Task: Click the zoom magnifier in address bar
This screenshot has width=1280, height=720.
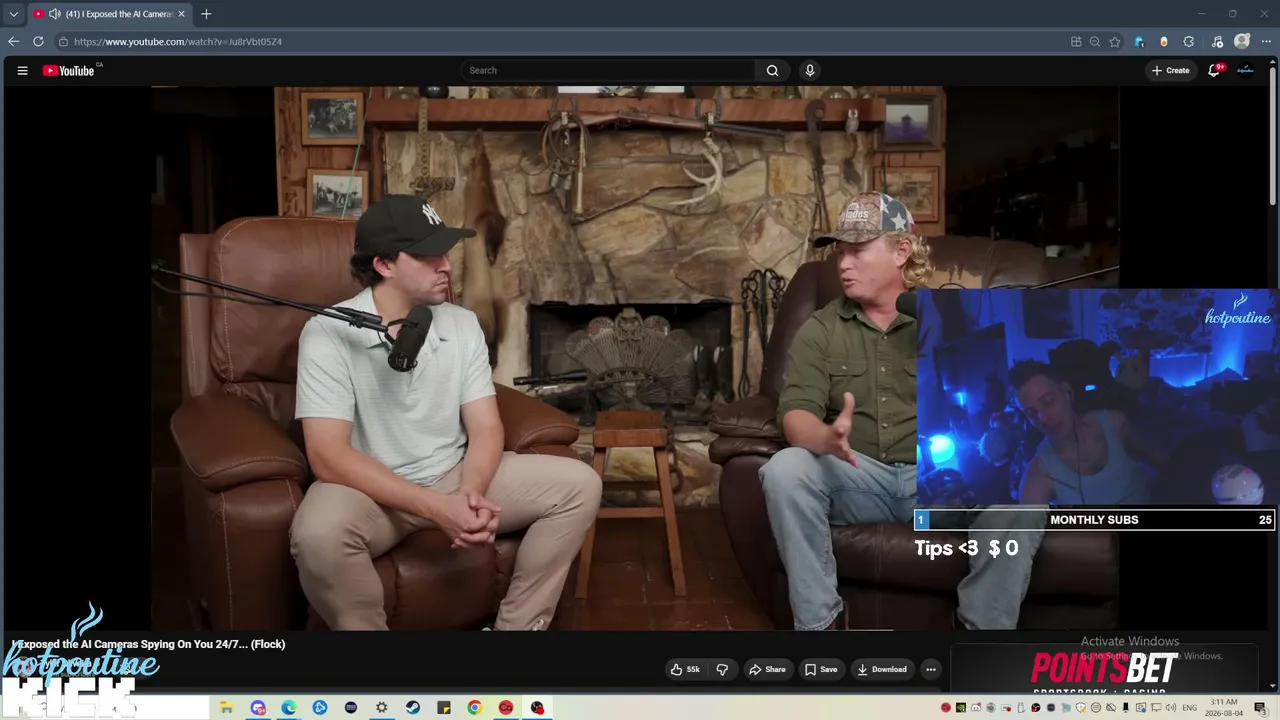Action: tap(1095, 42)
